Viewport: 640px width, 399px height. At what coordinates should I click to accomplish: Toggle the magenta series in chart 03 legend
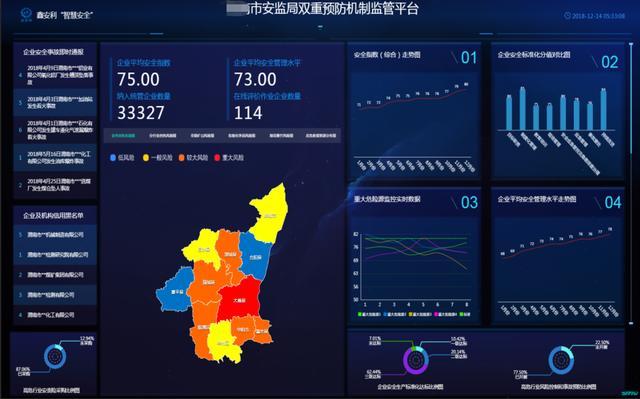[x=445, y=314]
